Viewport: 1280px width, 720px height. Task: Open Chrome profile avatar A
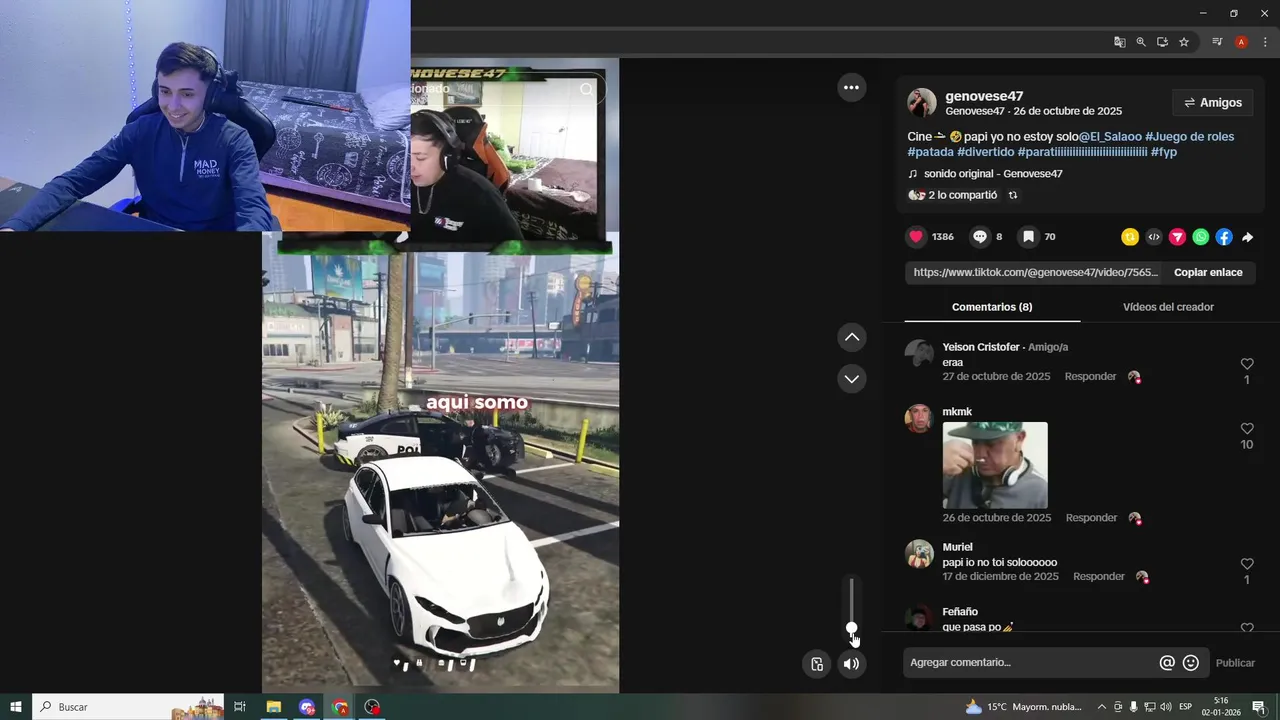click(x=1241, y=42)
